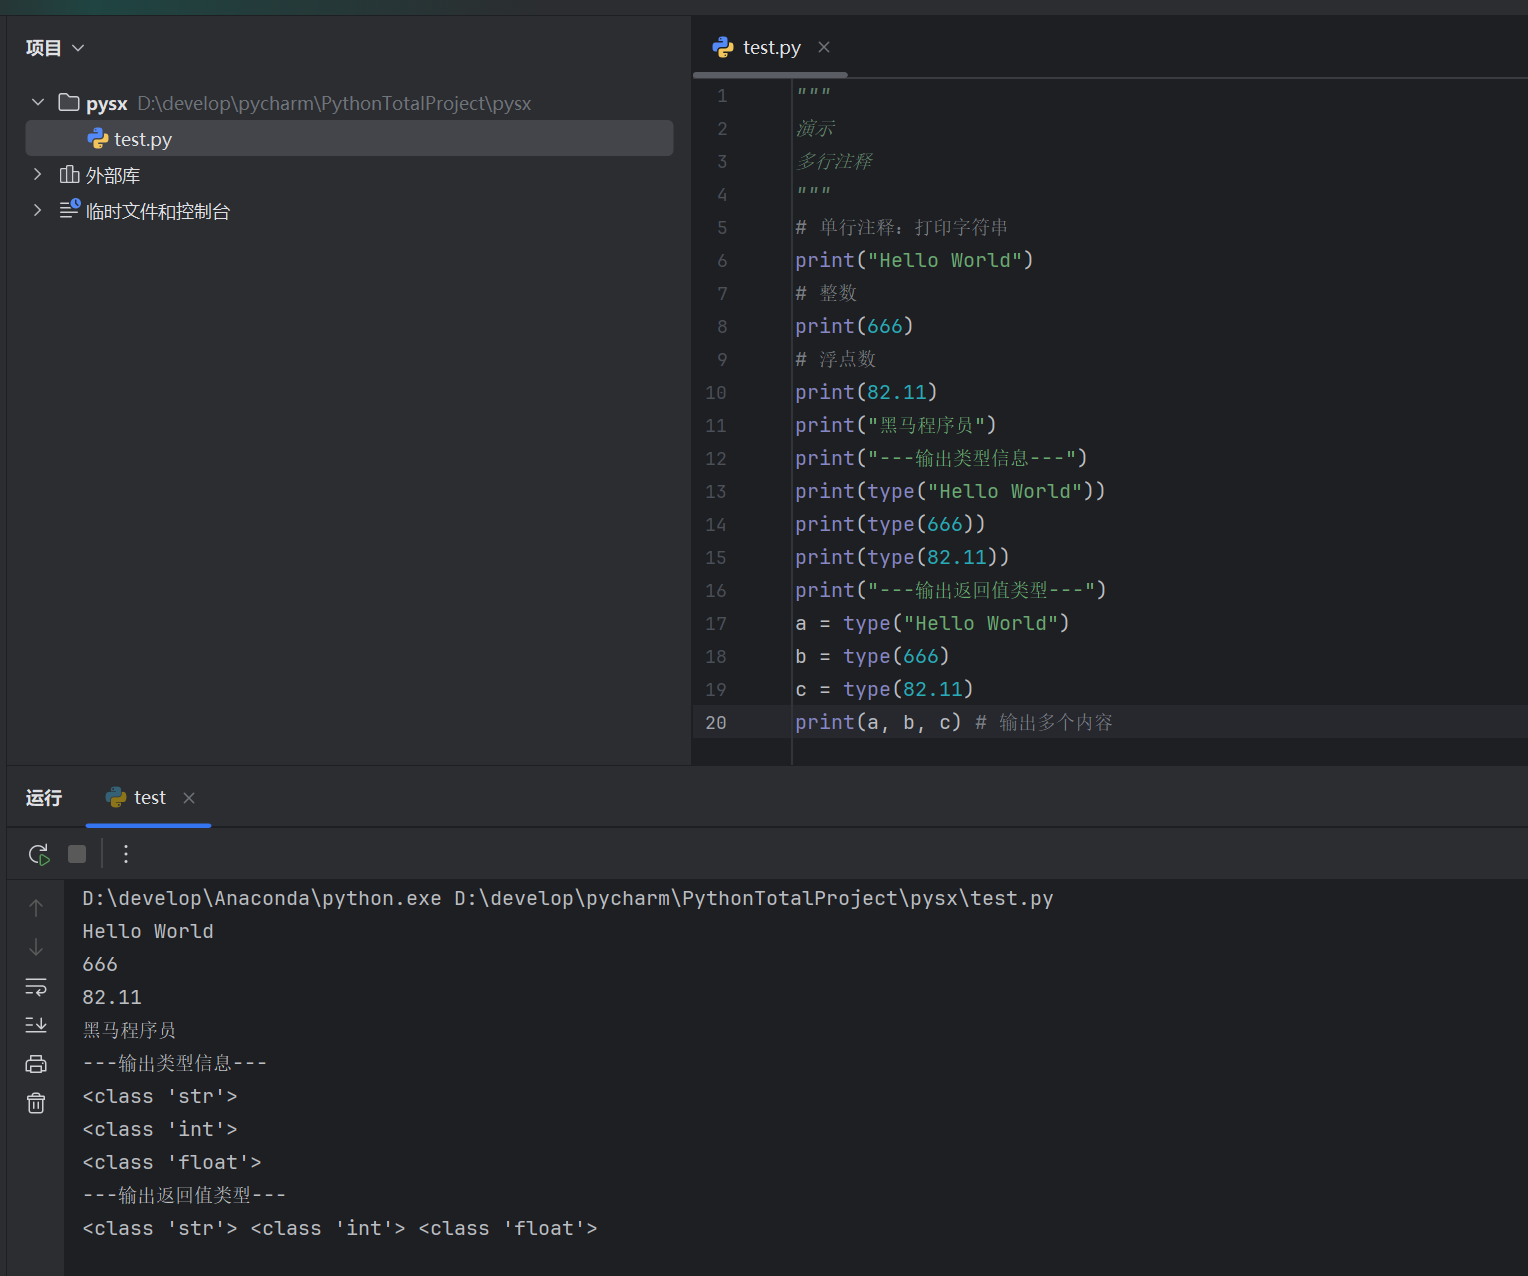
Task: Click the external libraries icon beside 外部库
Action: 69,174
